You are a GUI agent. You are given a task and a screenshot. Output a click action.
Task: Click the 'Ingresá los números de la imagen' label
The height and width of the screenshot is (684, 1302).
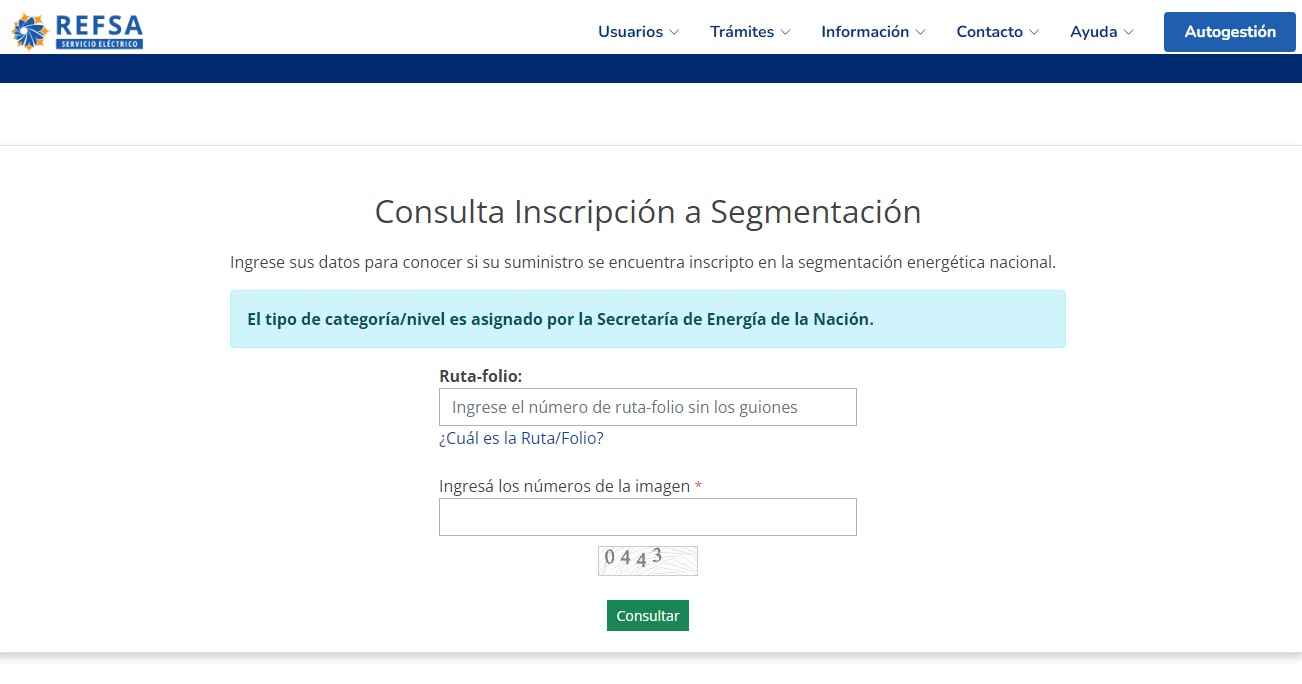(564, 486)
